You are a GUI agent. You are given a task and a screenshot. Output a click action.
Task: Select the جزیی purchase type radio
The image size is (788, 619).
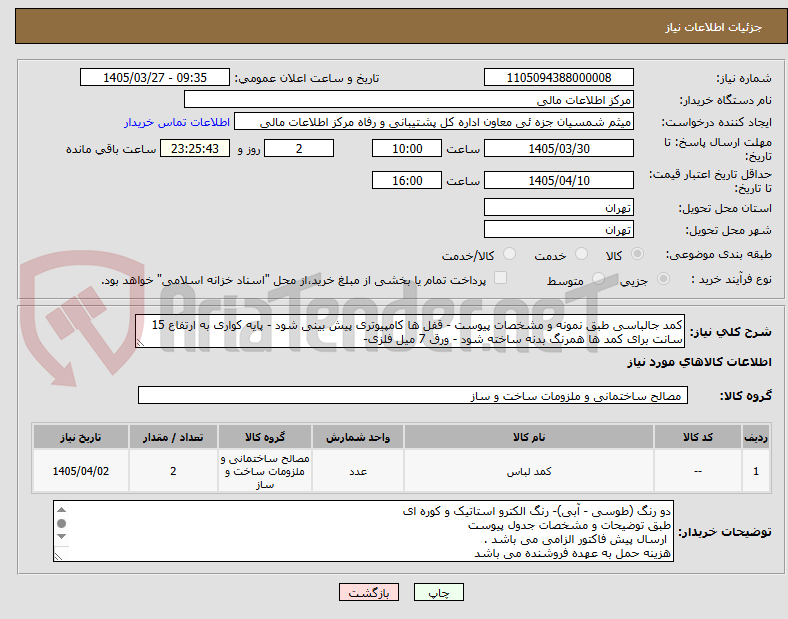pos(663,279)
